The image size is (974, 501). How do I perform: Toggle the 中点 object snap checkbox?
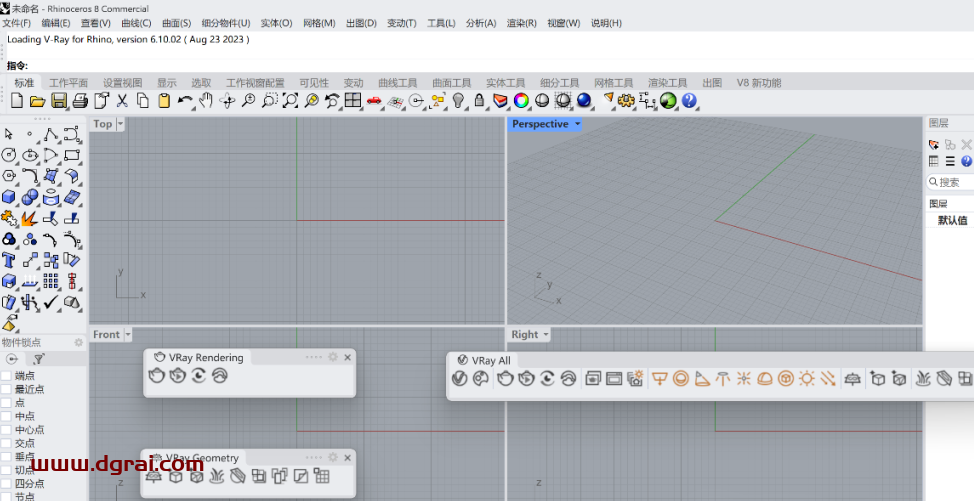pyautogui.click(x=6, y=416)
